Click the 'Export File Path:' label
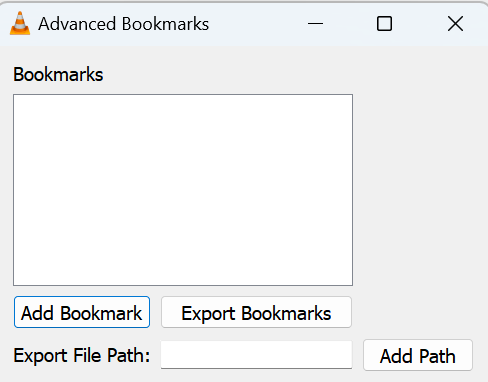Screen dimensions: 488x382 coord(82,355)
